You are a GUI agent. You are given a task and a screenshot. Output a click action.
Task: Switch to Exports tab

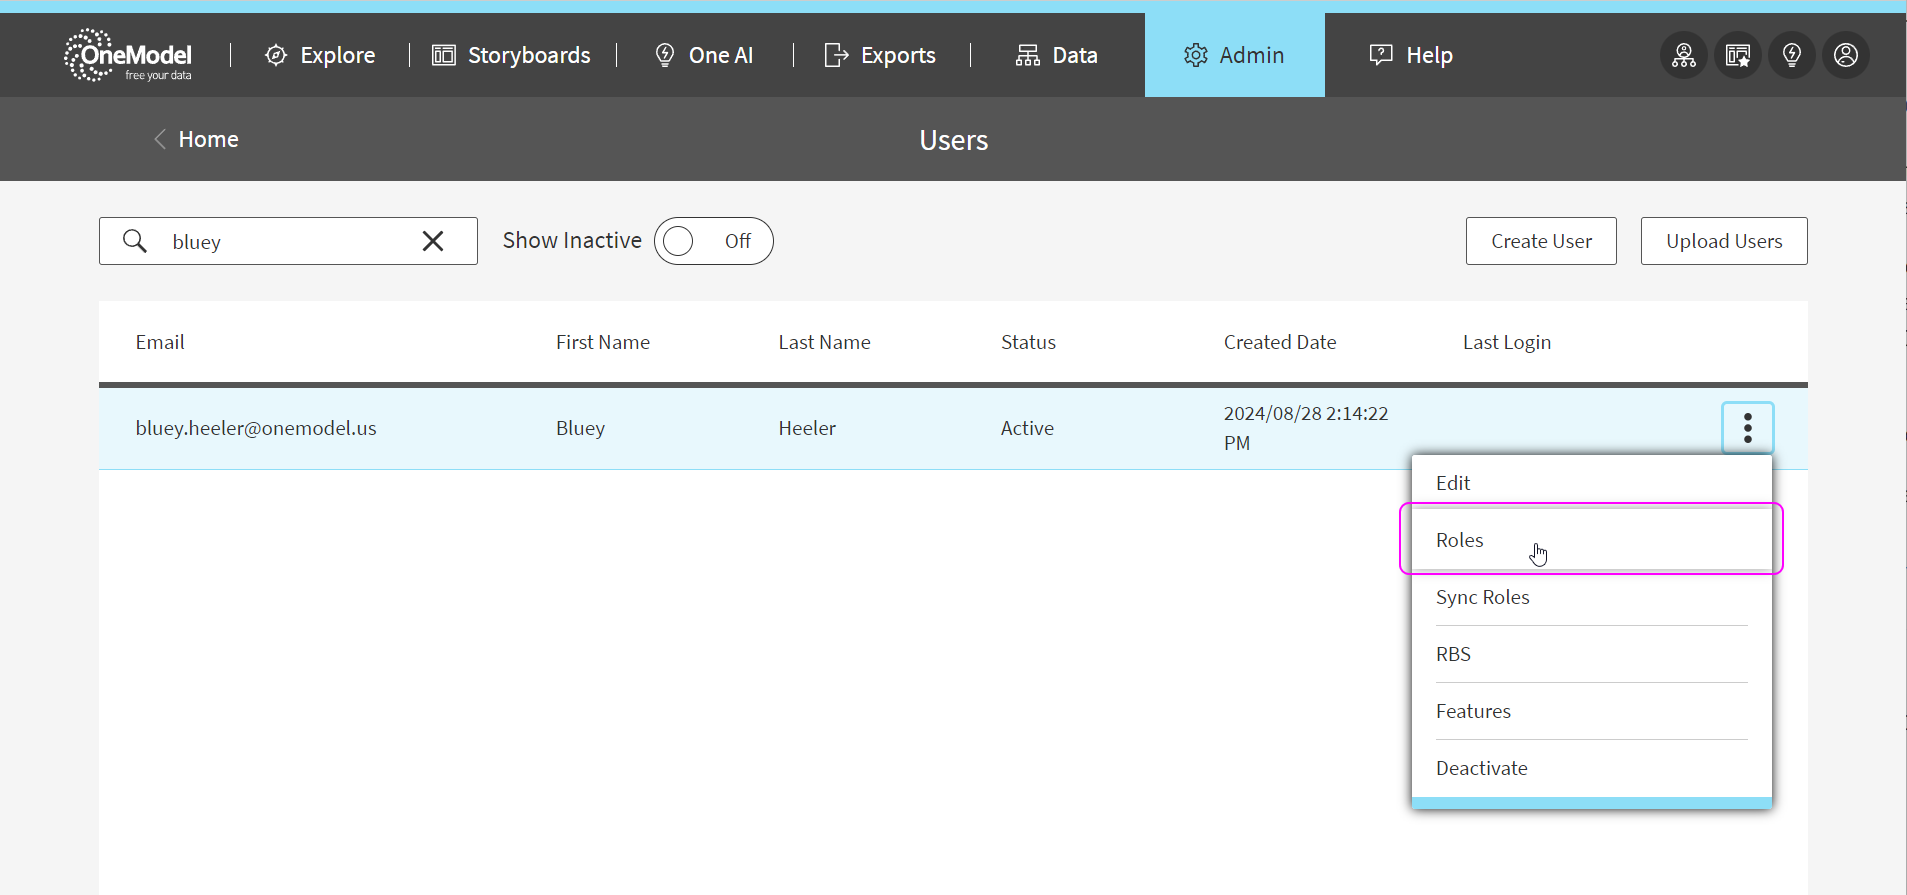[x=880, y=55]
